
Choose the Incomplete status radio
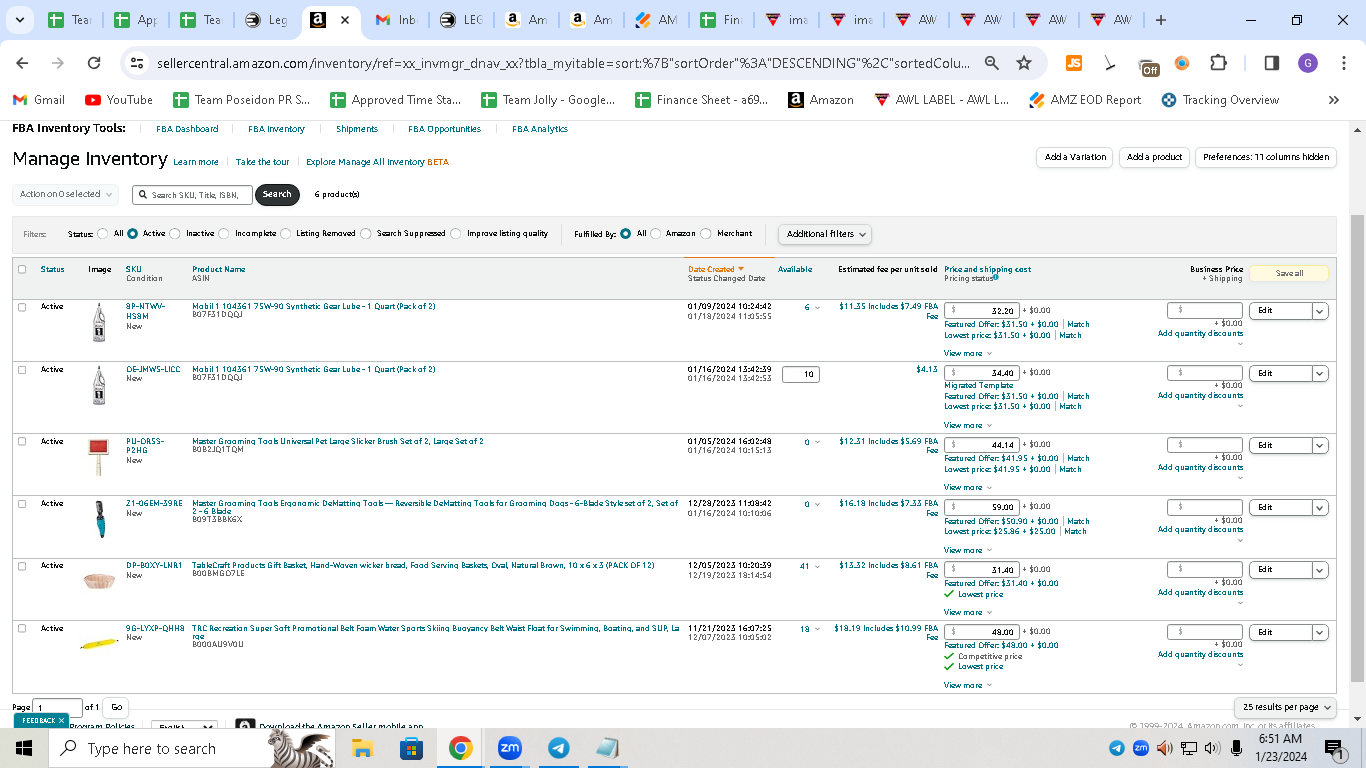[x=224, y=234]
